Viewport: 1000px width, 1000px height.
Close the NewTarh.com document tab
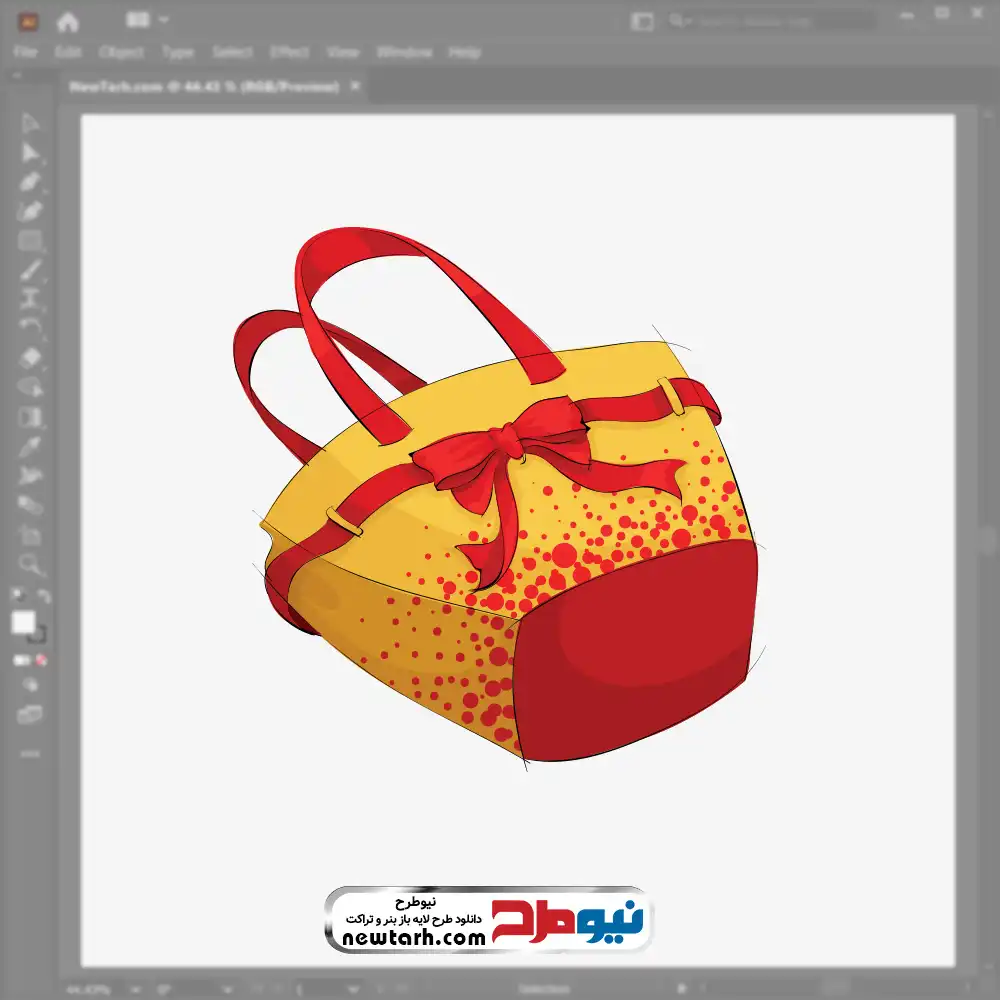[354, 87]
